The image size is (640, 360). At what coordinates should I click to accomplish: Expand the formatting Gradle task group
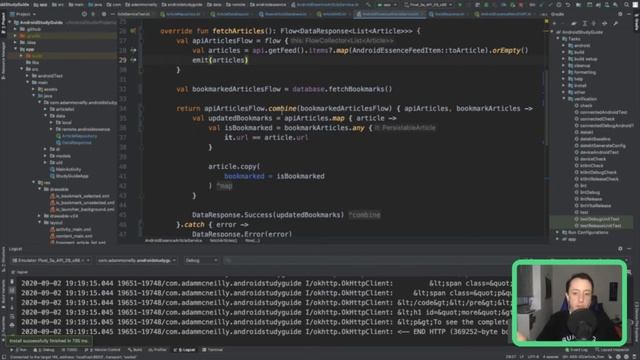coord(564,72)
